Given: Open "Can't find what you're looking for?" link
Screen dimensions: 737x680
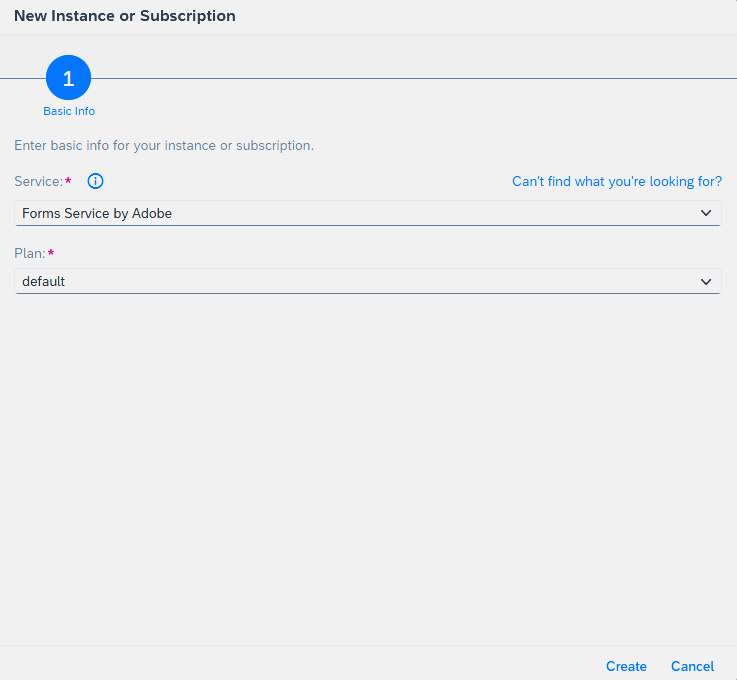Looking at the screenshot, I should tap(617, 181).
